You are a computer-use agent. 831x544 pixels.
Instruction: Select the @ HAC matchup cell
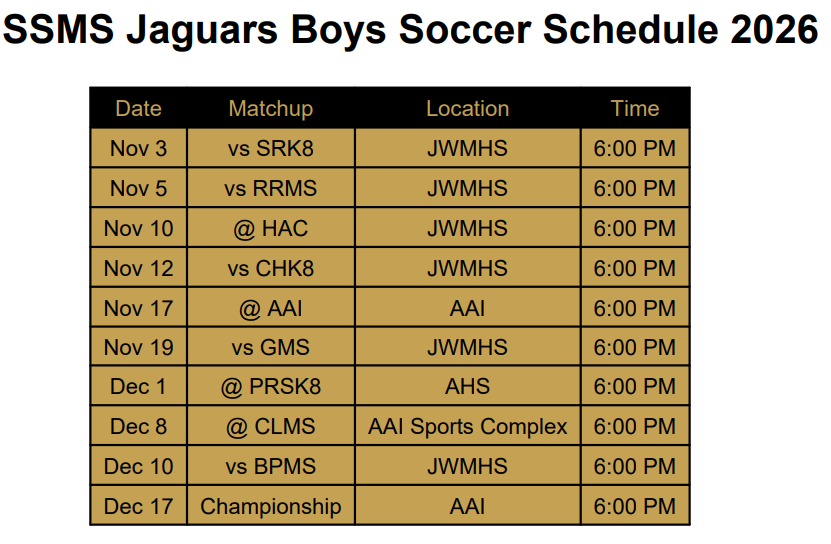271,228
